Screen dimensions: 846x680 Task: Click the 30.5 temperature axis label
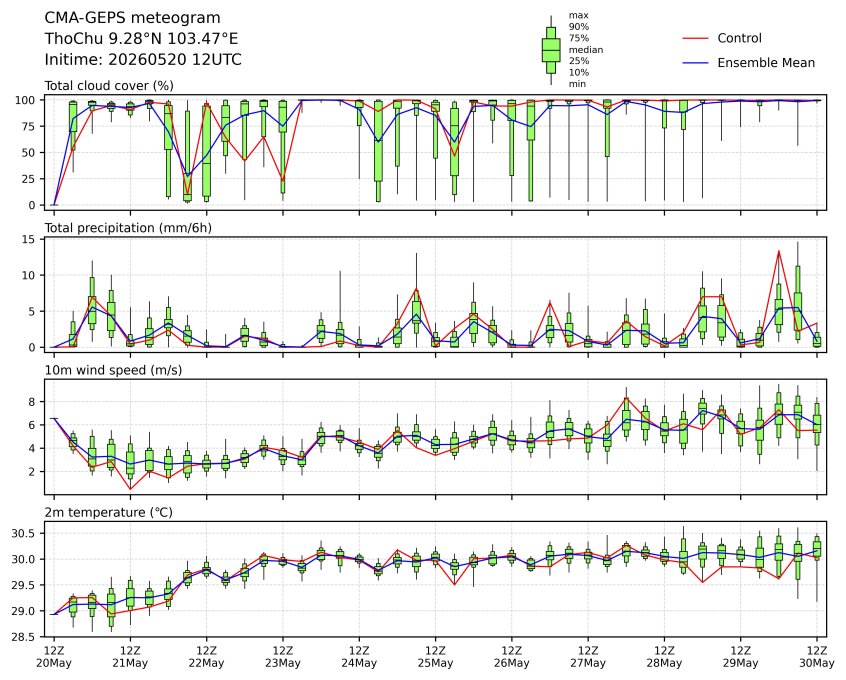24,534
